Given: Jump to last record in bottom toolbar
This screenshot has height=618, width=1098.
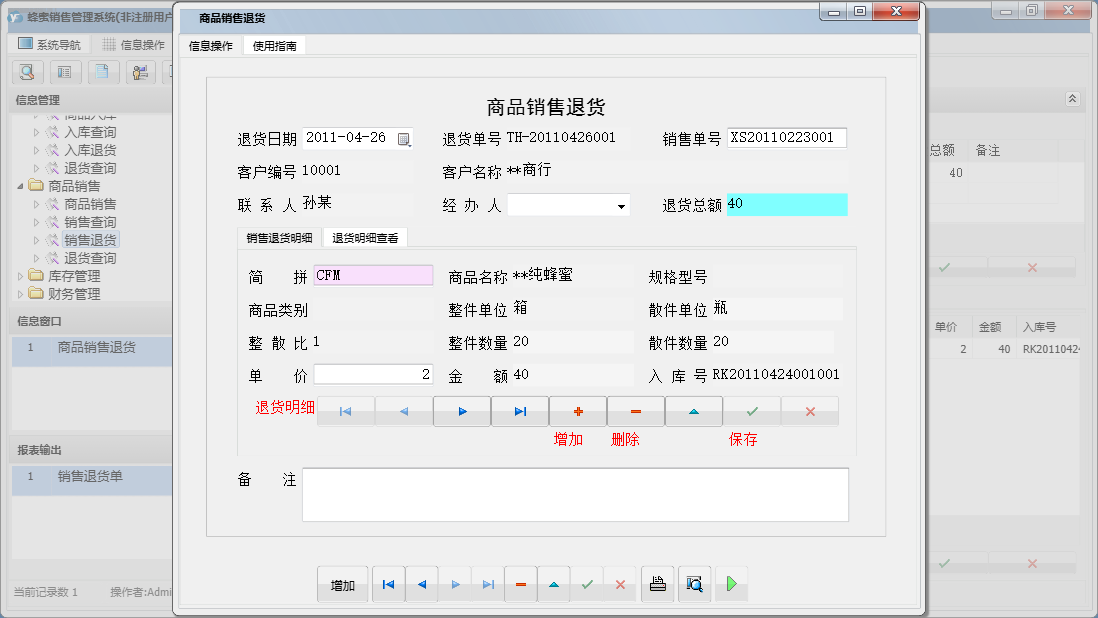Looking at the screenshot, I should pos(488,584).
